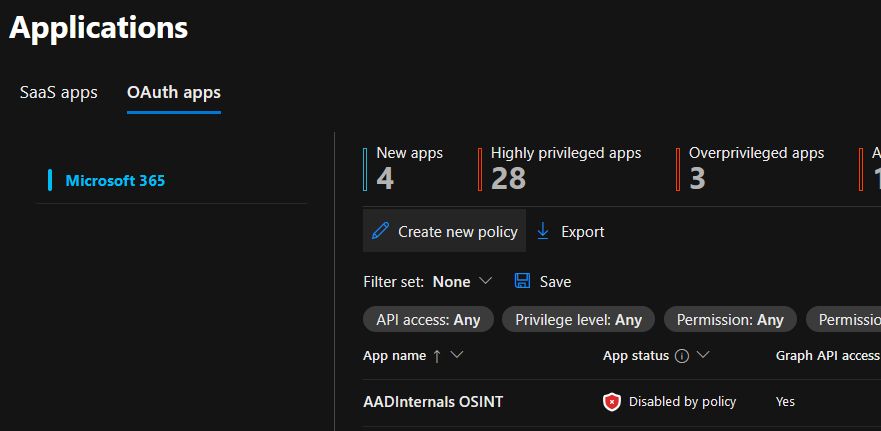Click the App status info icon

682,356
